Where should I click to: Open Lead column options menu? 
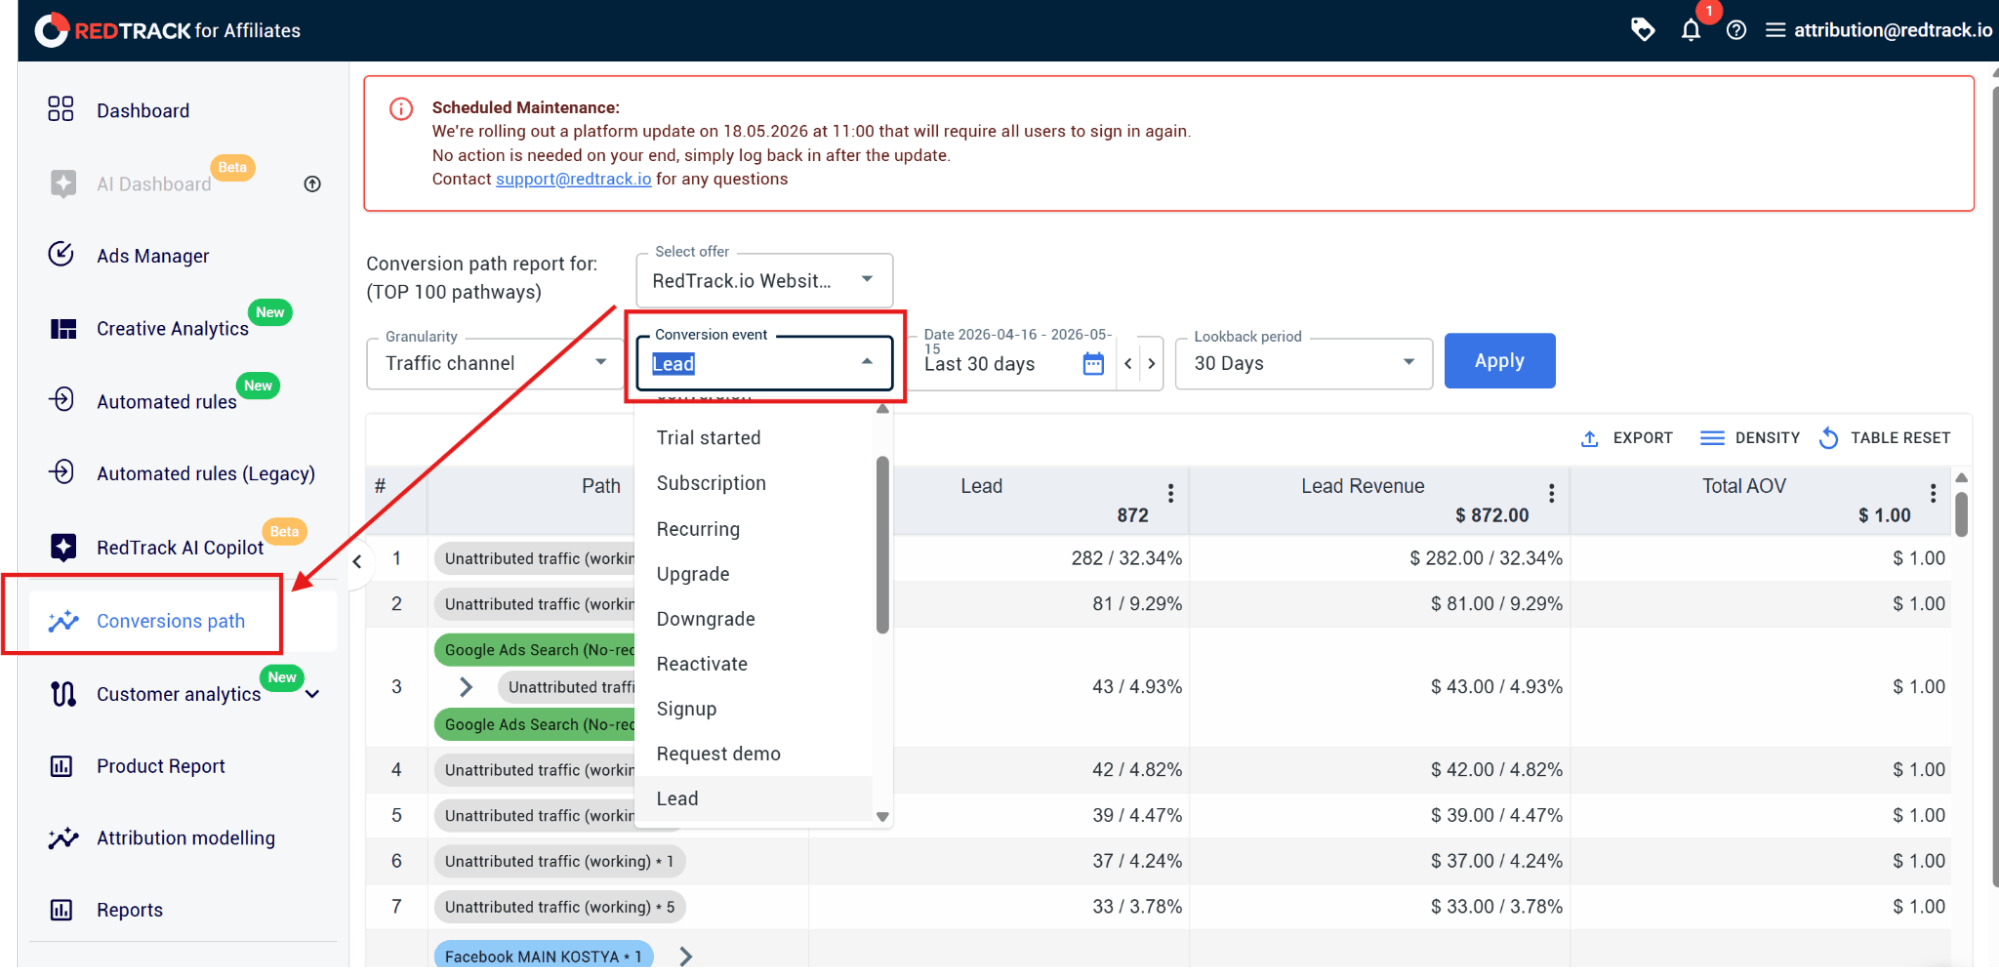coord(1170,493)
